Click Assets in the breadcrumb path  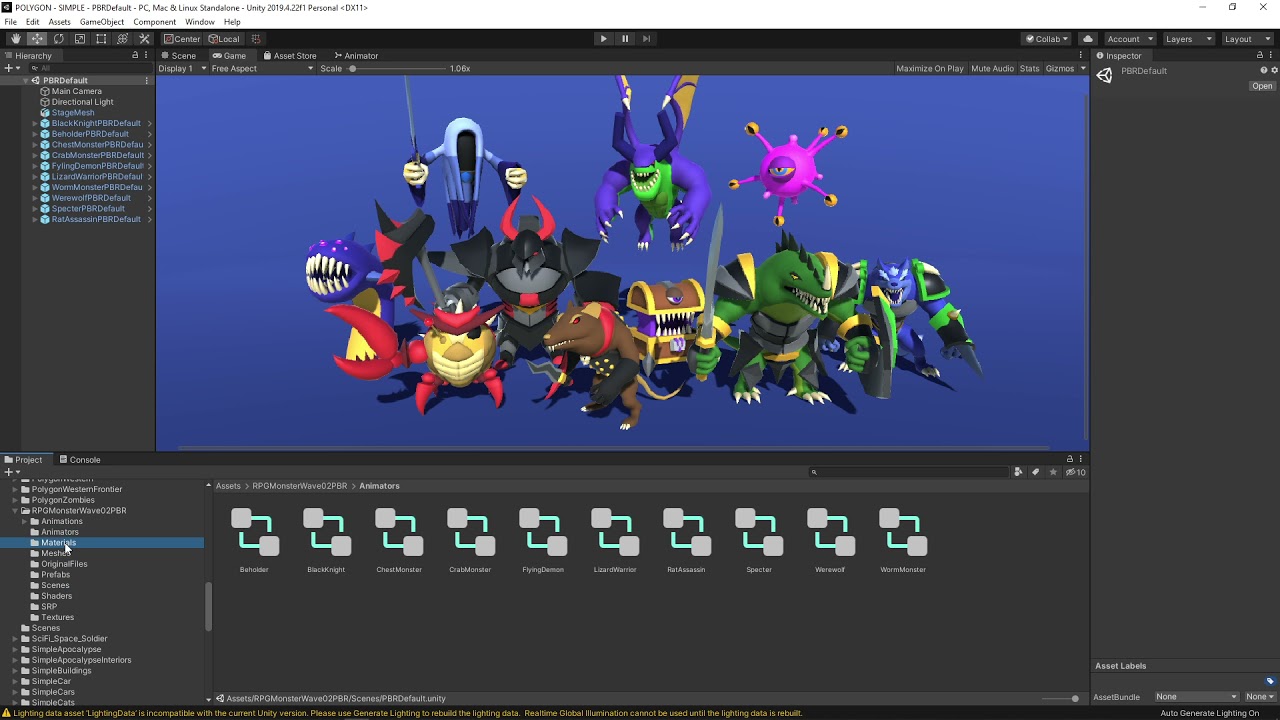228,486
